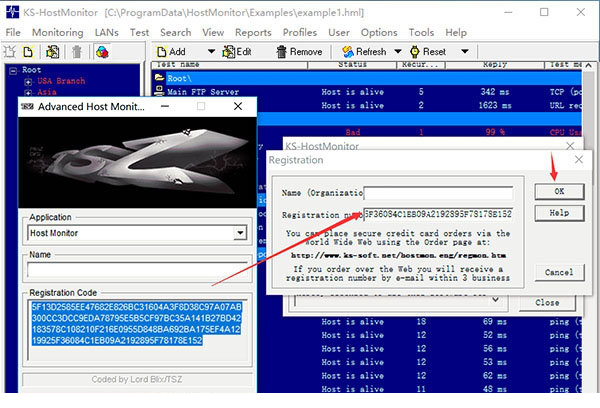
Task: Click the Refresh toolbar button
Action: tap(364, 52)
